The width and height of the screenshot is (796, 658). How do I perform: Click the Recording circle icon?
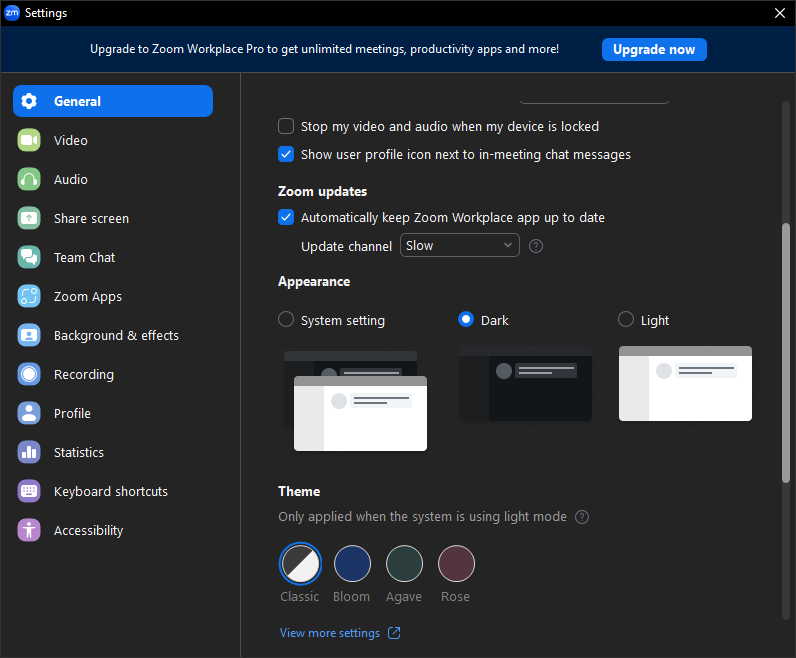tap(29, 374)
